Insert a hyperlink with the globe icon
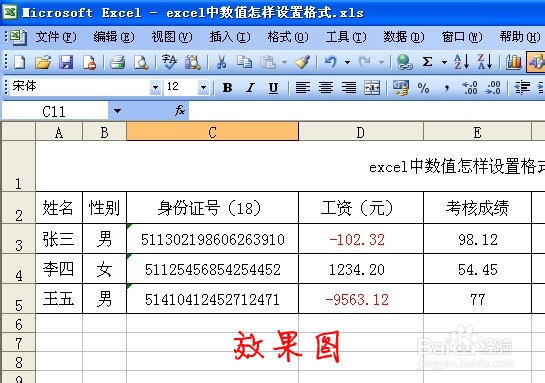The image size is (545, 383). pyautogui.click(x=404, y=63)
